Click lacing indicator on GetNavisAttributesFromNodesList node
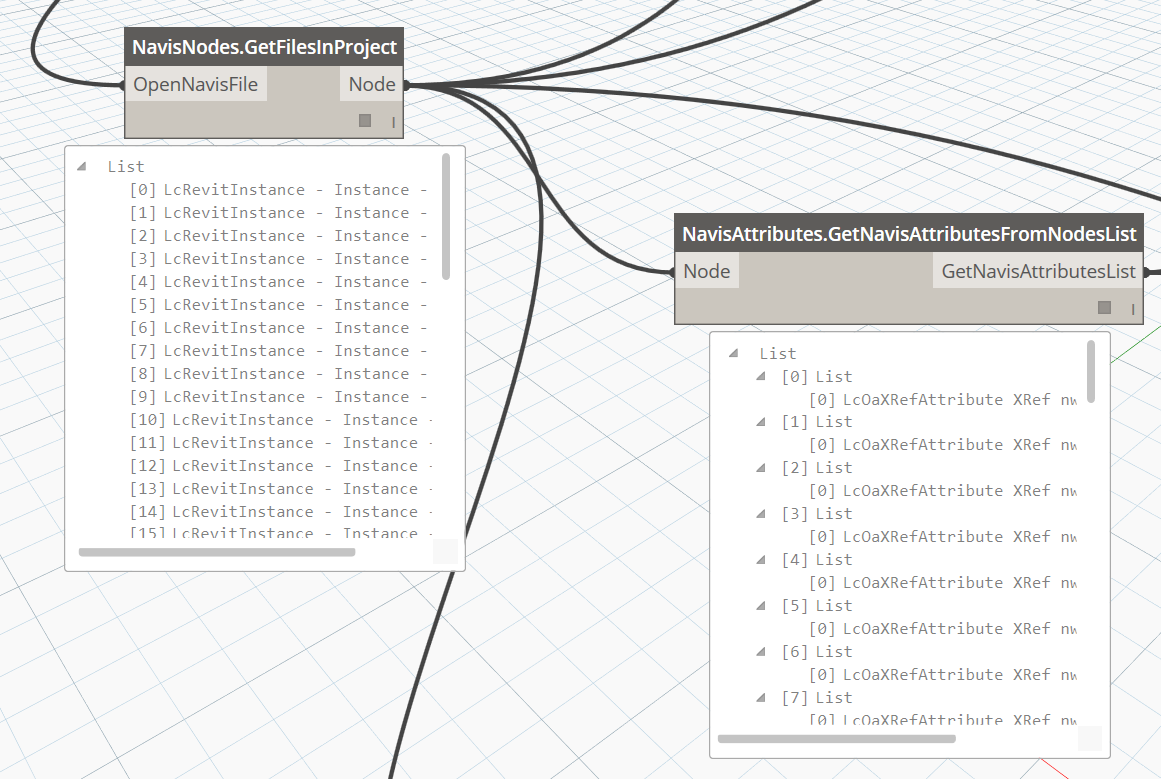This screenshot has width=1161, height=779. 1133,309
